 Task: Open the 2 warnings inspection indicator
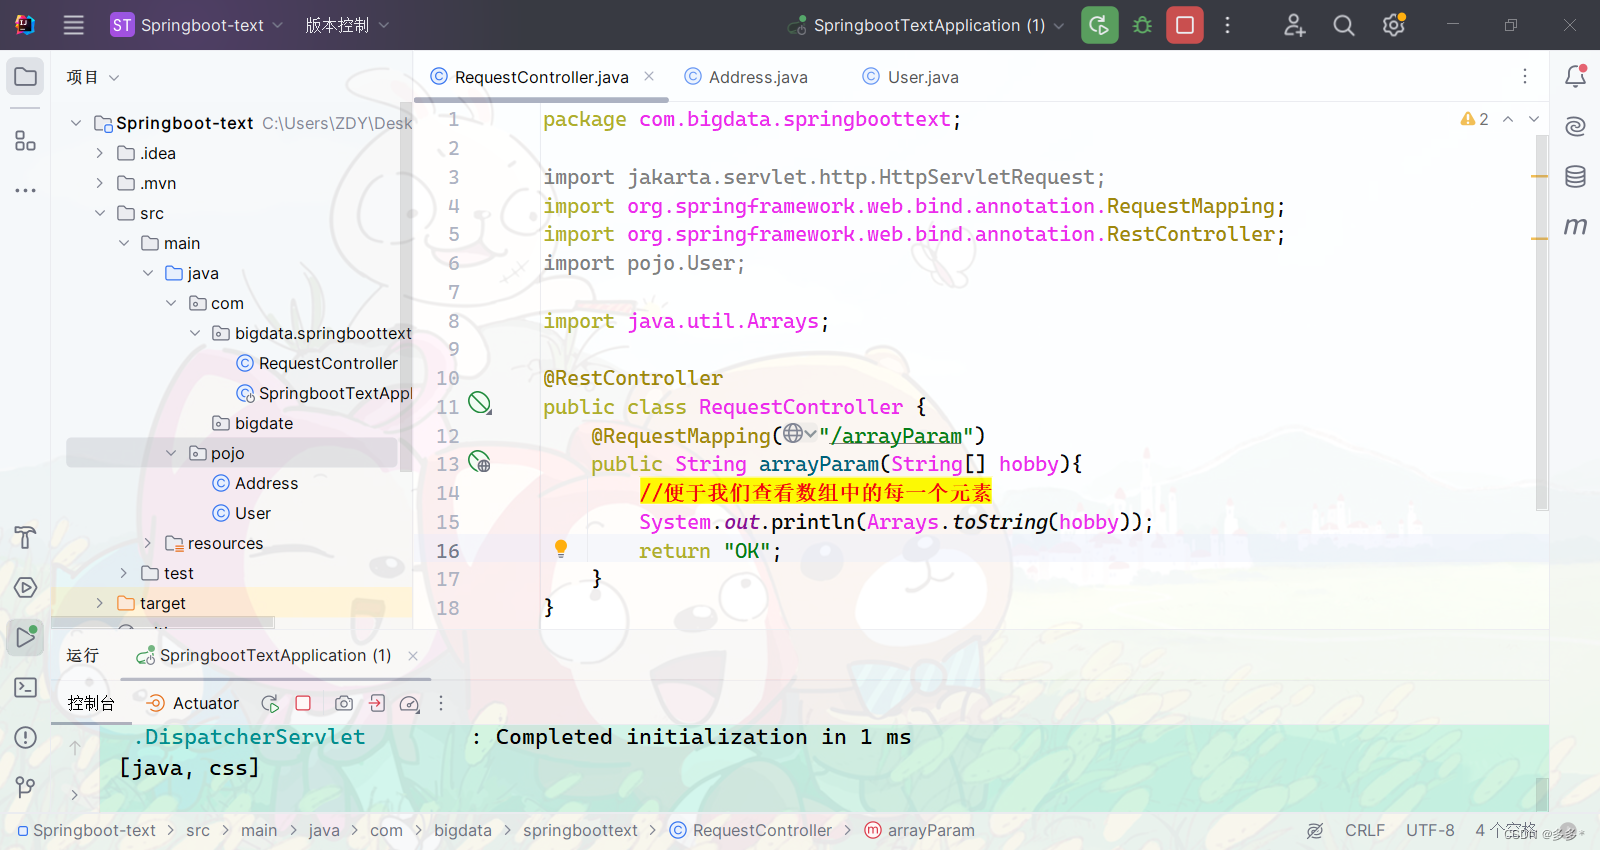pos(1475,119)
